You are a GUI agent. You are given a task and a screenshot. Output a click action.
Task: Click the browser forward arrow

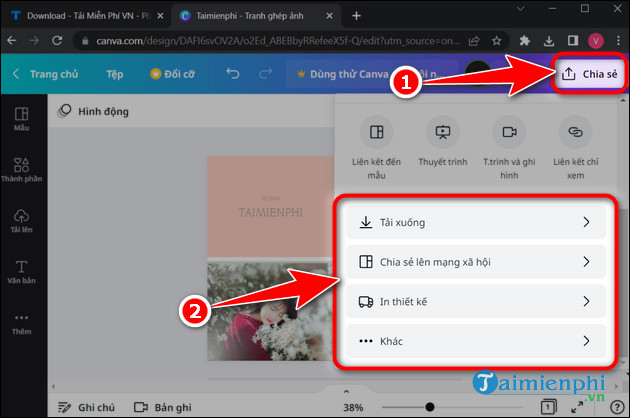pyautogui.click(x=35, y=41)
